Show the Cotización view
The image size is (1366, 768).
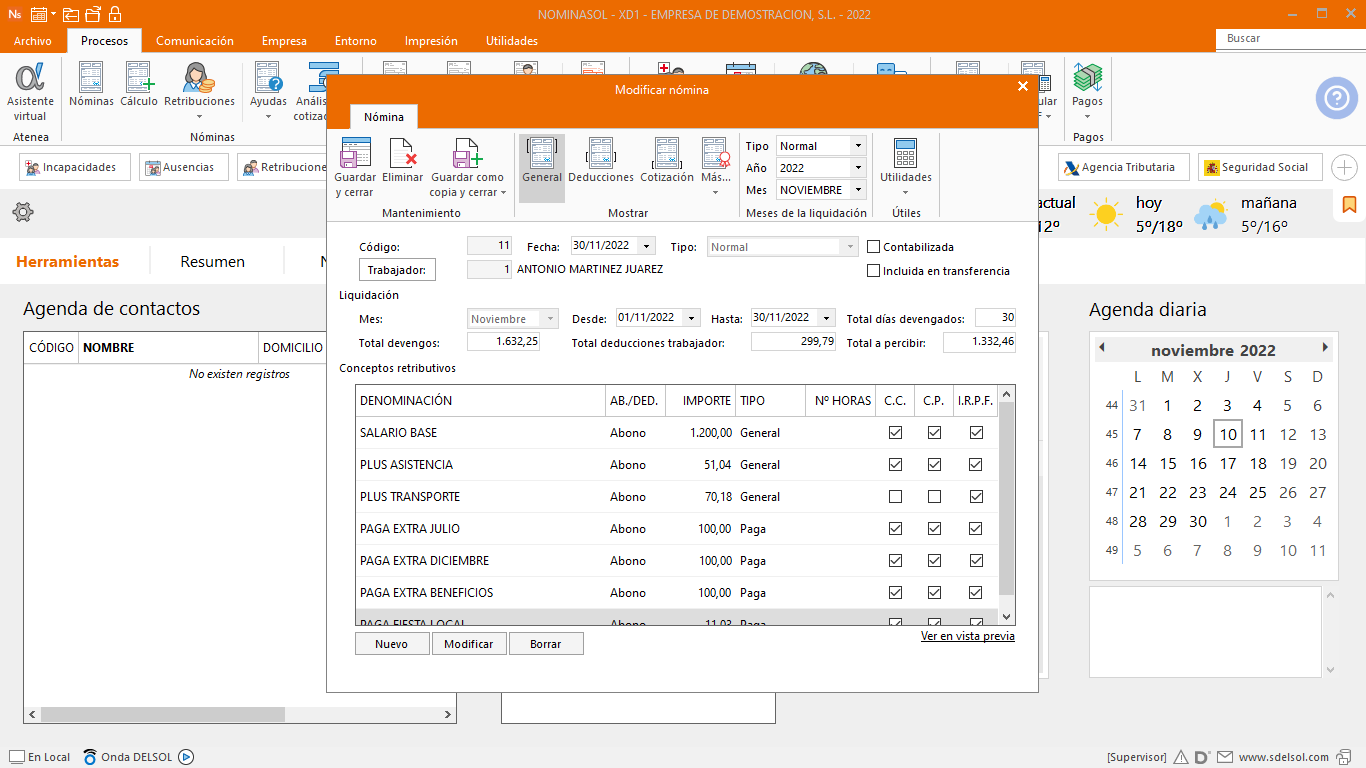tap(667, 162)
